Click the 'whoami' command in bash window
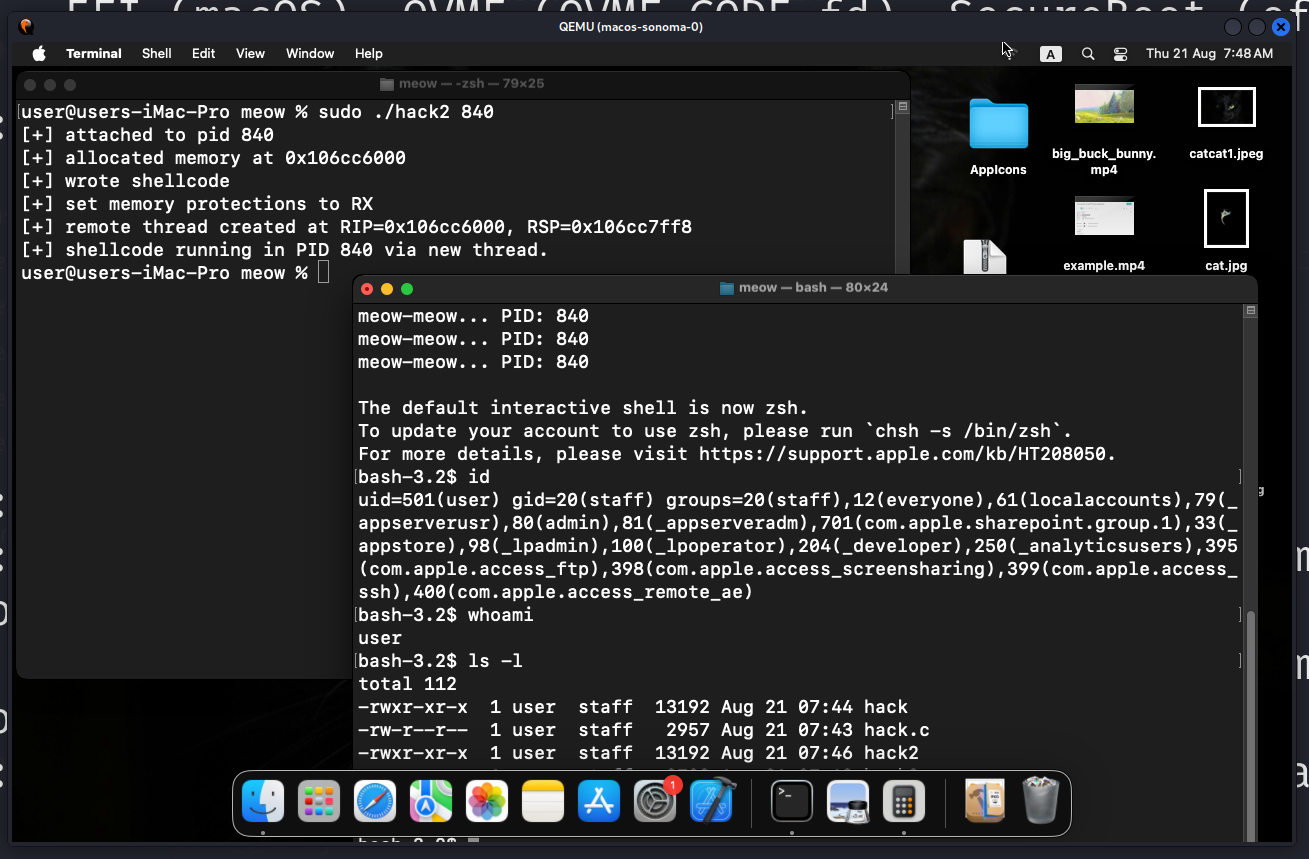 (501, 615)
